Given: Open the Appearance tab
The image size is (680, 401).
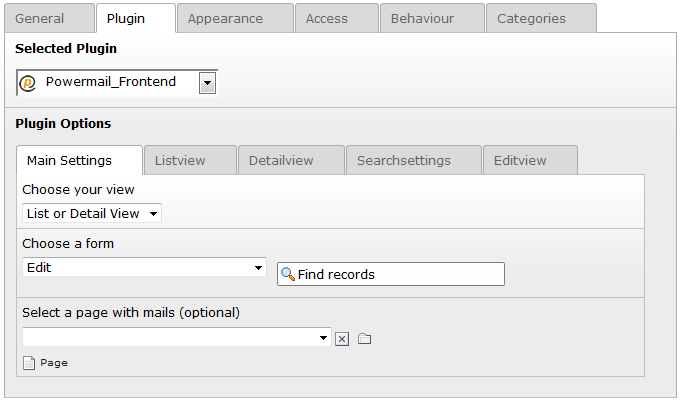Looking at the screenshot, I should [225, 18].
